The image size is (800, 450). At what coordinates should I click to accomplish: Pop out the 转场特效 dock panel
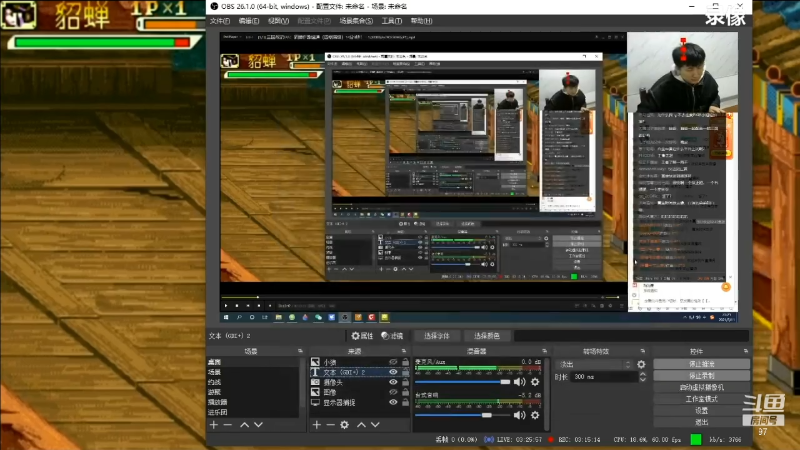(642, 351)
